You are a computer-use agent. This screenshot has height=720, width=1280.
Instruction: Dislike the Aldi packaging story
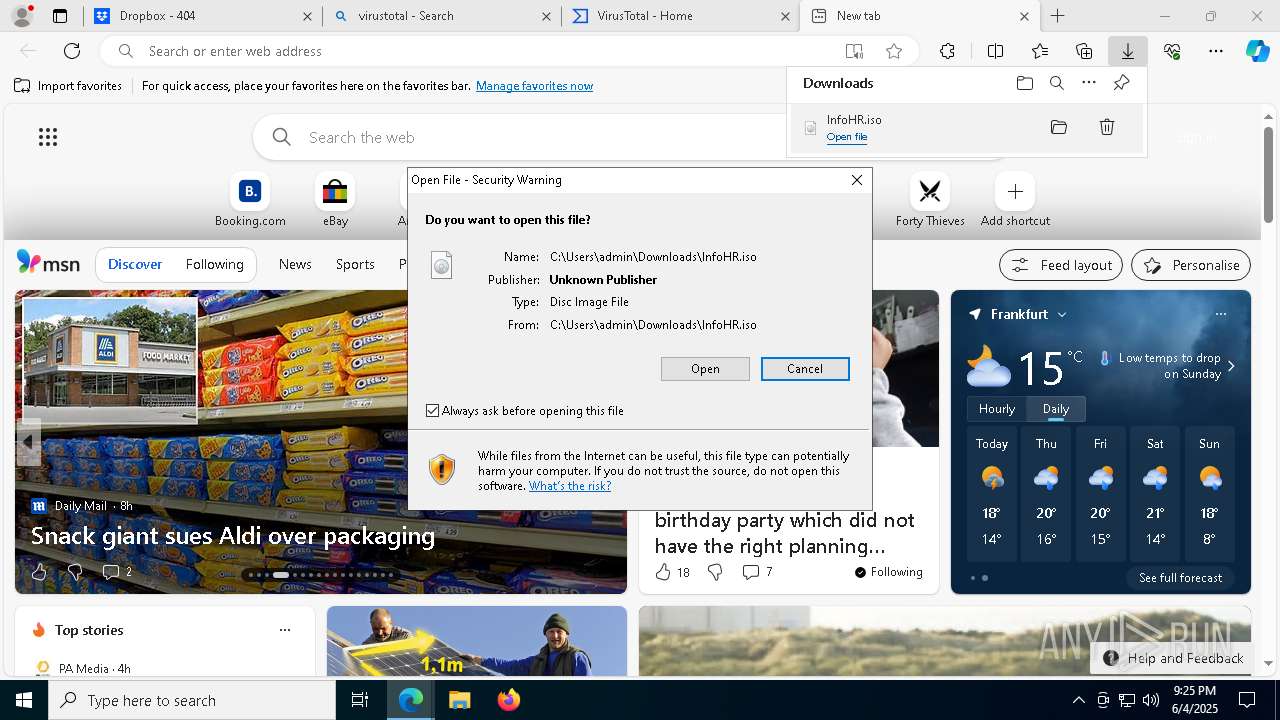pos(74,572)
